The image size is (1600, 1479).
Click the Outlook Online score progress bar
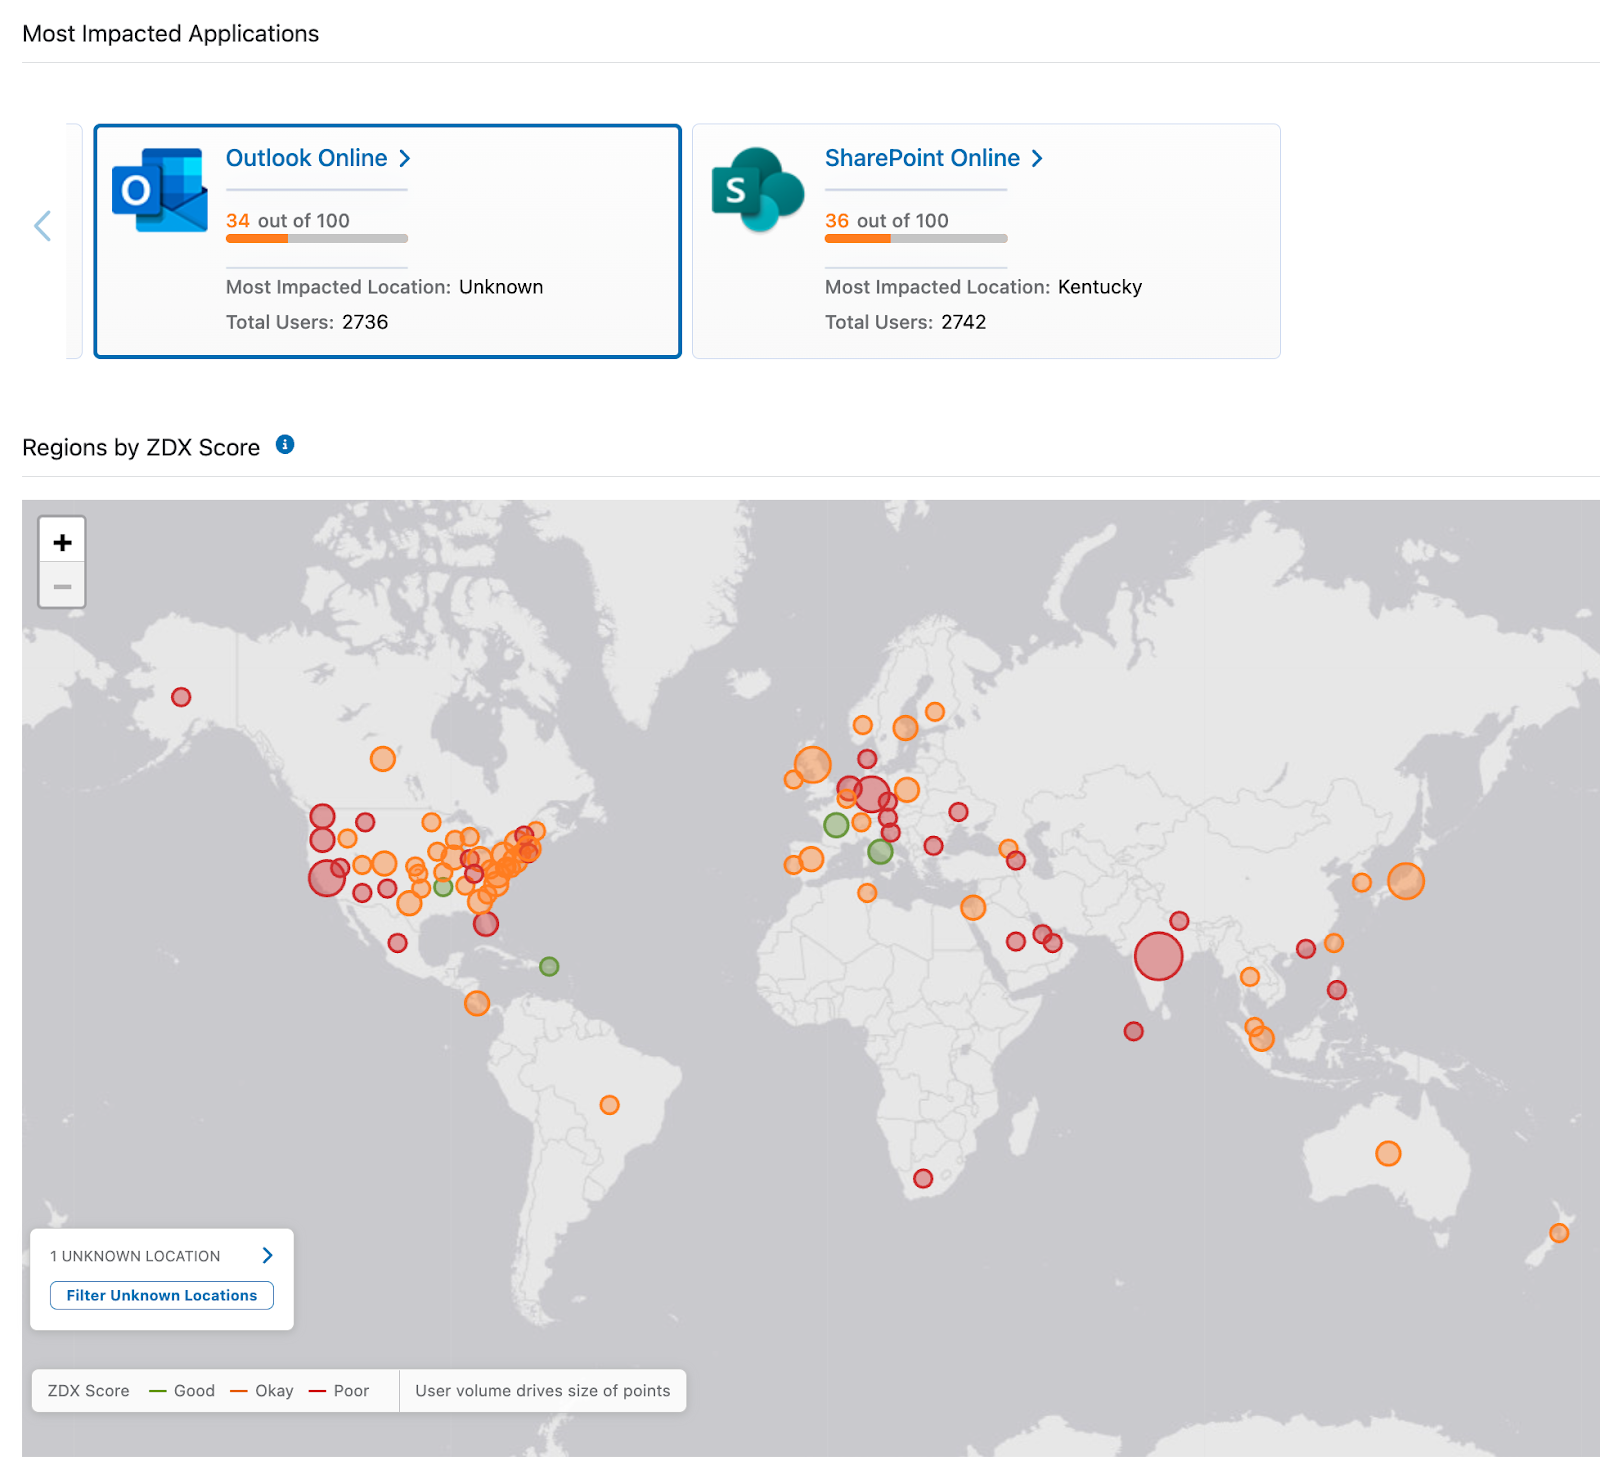point(316,239)
